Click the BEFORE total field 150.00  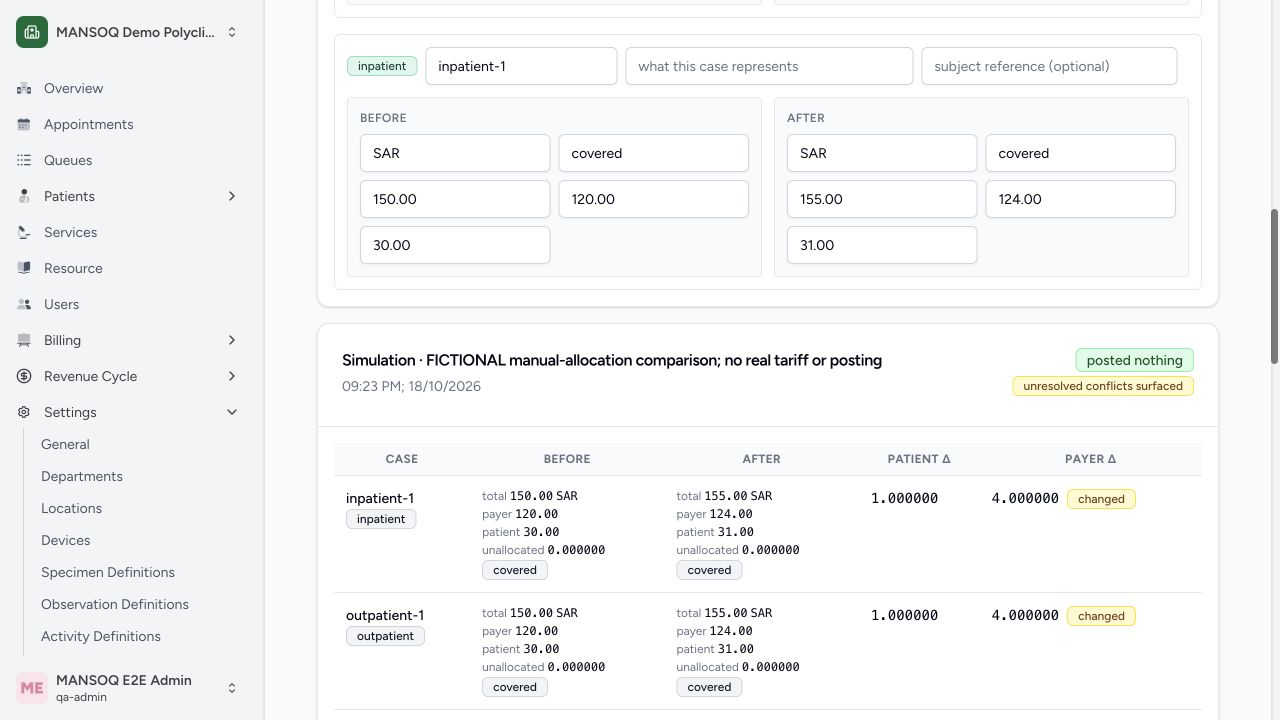[x=455, y=199]
